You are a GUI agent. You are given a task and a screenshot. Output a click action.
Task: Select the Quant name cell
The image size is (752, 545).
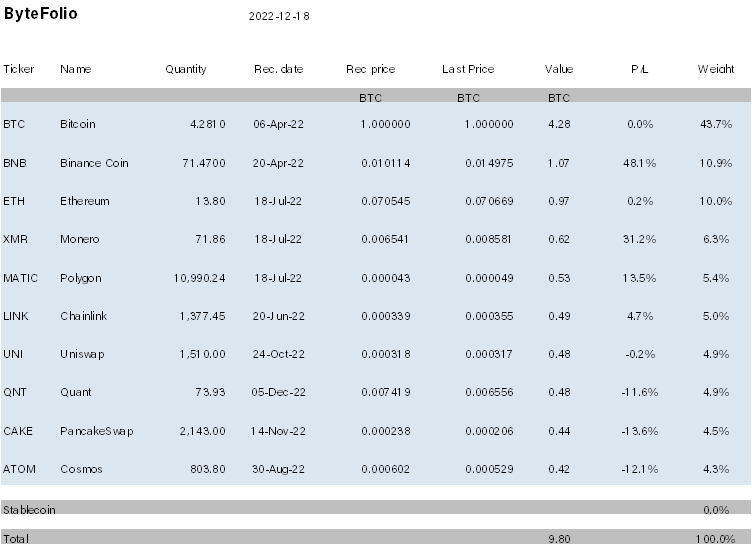click(76, 392)
